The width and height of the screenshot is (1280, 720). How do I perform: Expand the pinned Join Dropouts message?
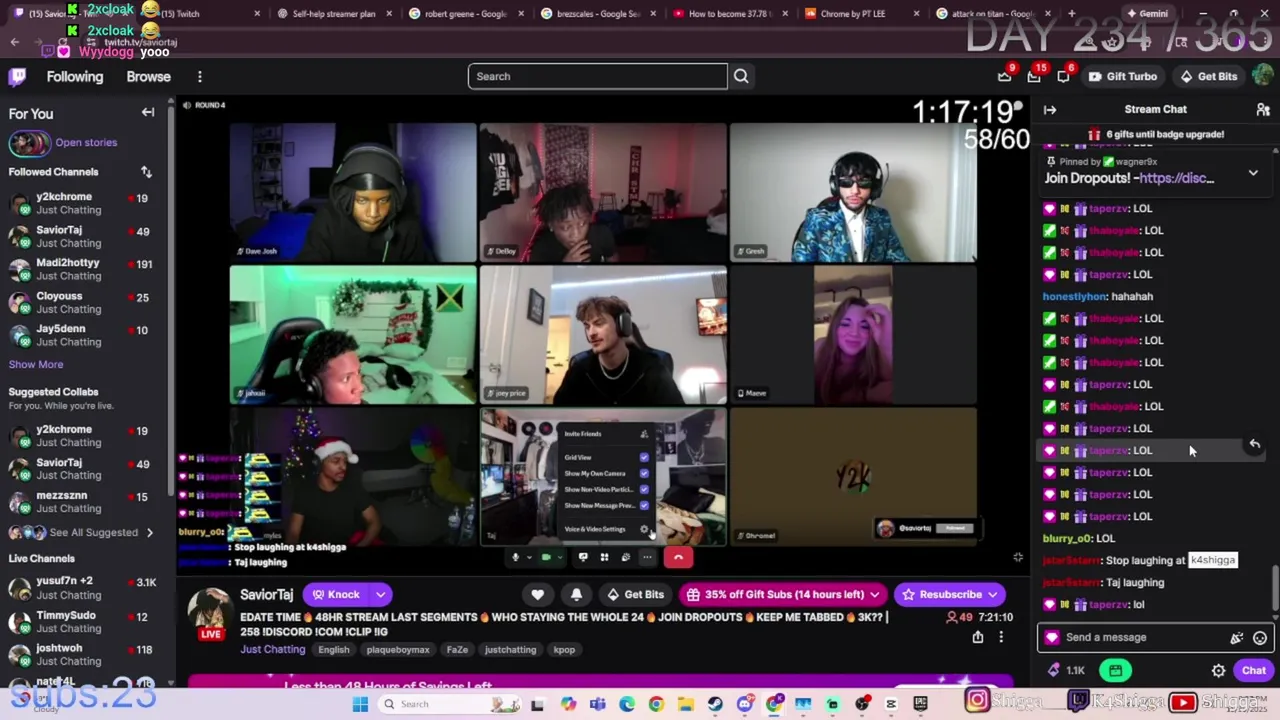click(1253, 173)
